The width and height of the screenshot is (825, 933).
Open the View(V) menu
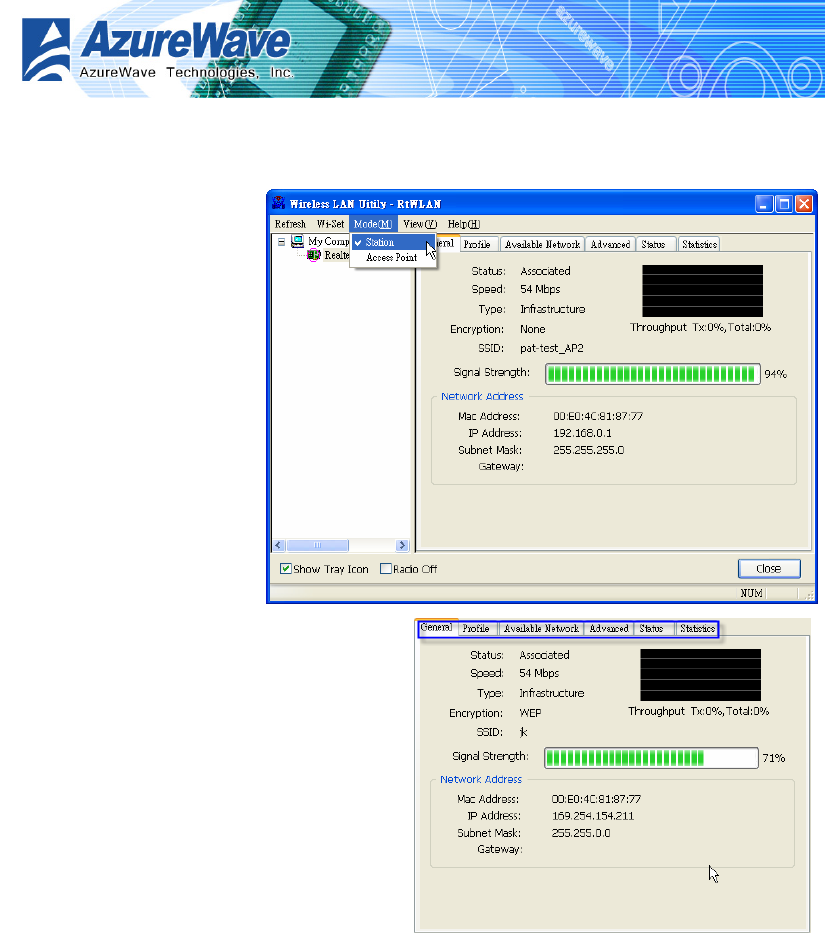[x=420, y=224]
